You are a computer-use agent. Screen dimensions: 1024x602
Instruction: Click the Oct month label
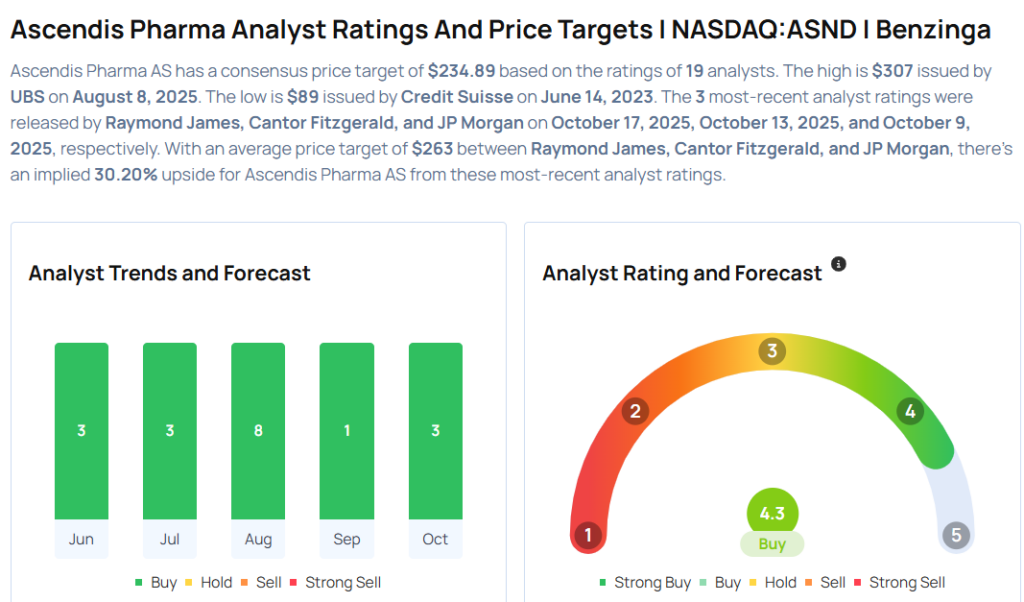[x=435, y=539]
